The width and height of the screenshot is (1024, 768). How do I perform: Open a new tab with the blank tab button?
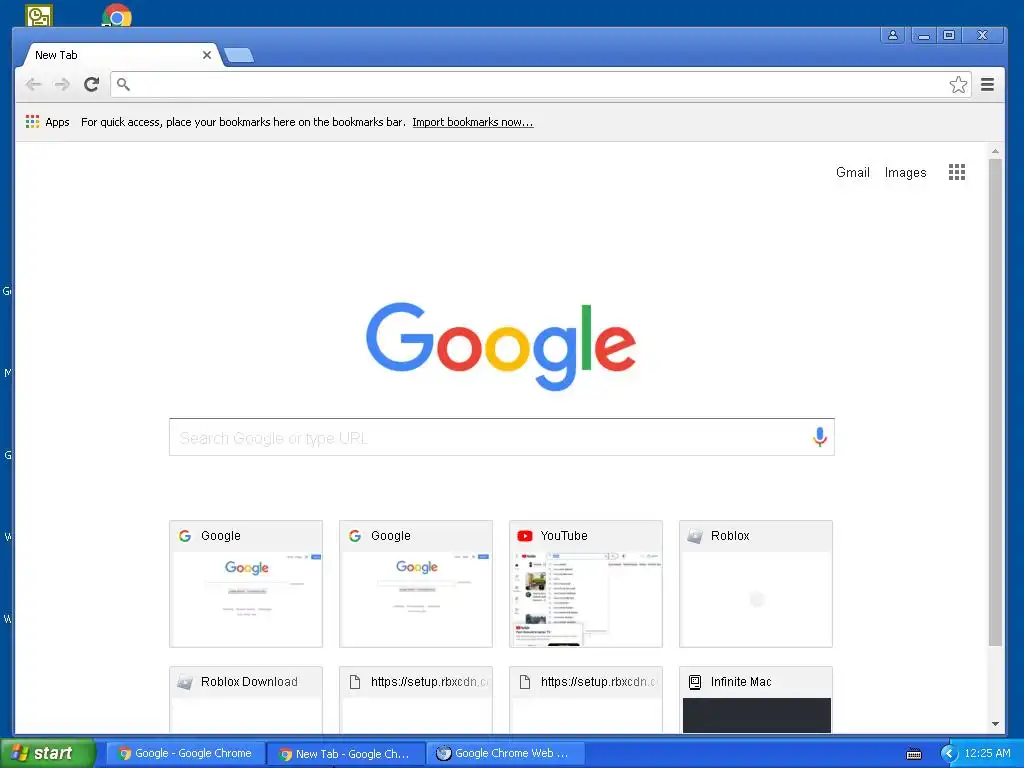click(239, 56)
